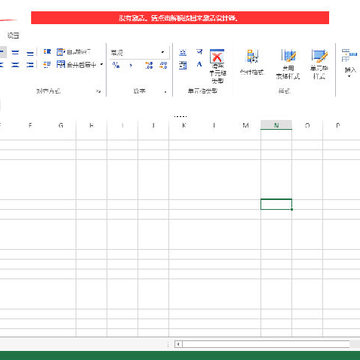Click the clear cell type red X button
The height and width of the screenshot is (360, 360).
(x=217, y=66)
